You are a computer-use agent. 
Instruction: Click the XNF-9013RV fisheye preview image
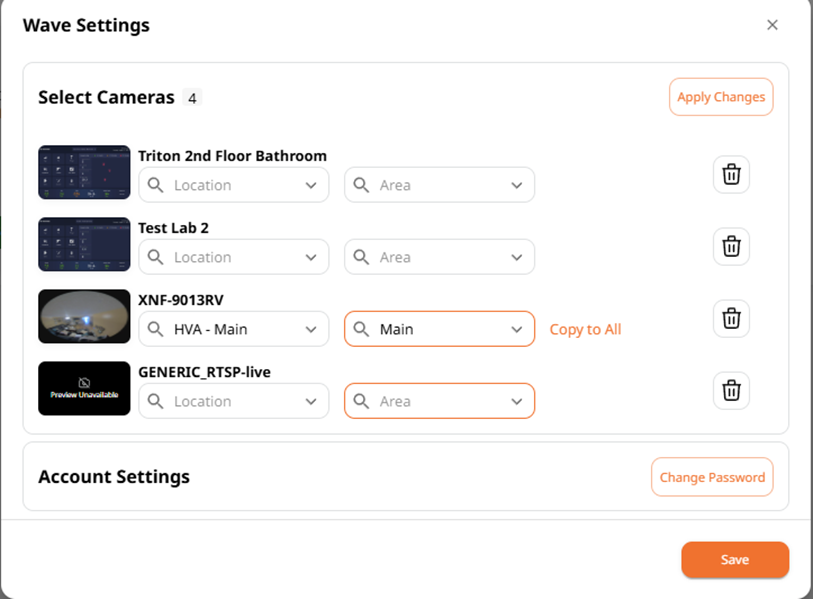click(x=84, y=316)
